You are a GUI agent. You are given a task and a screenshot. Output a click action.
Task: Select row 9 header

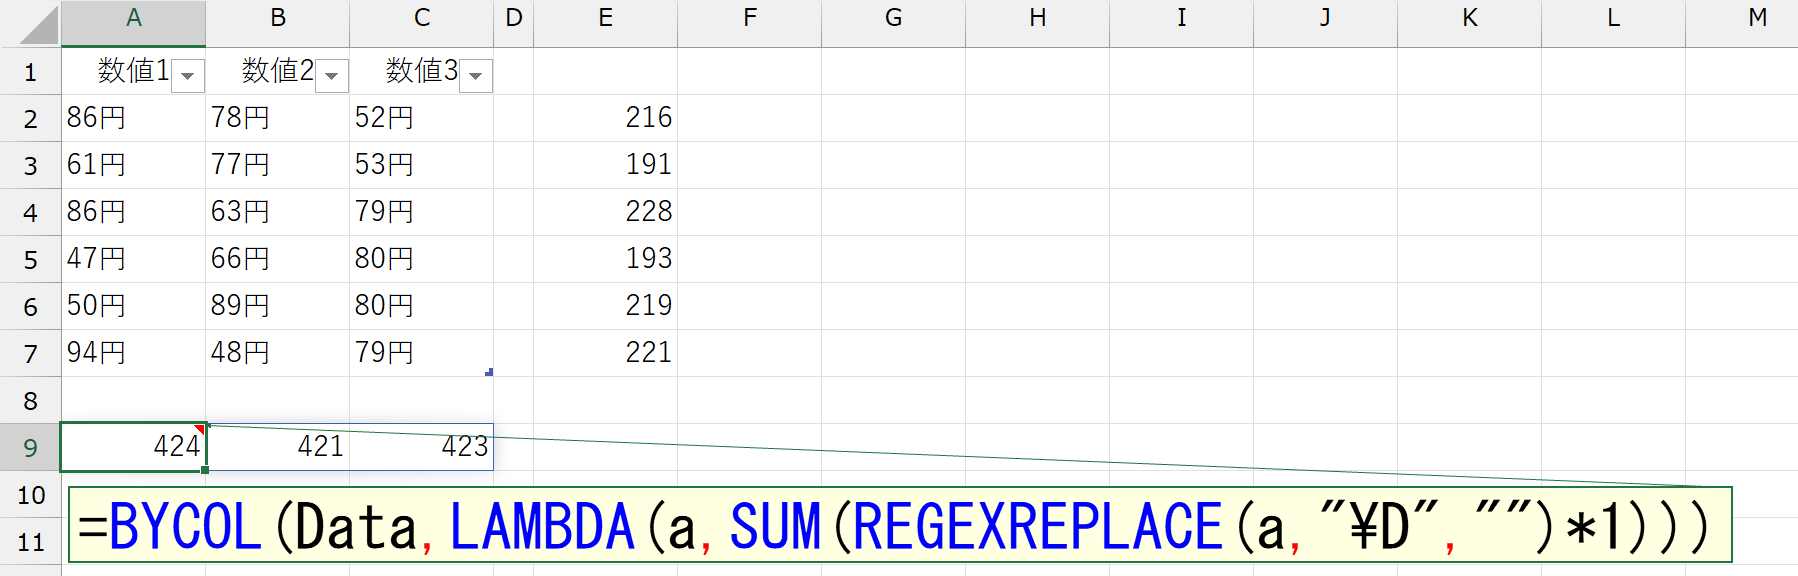click(x=30, y=447)
